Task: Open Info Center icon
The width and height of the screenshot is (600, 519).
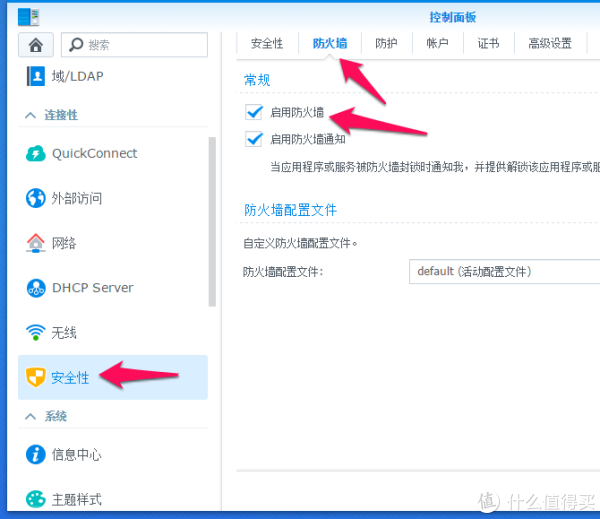Action: point(36,454)
